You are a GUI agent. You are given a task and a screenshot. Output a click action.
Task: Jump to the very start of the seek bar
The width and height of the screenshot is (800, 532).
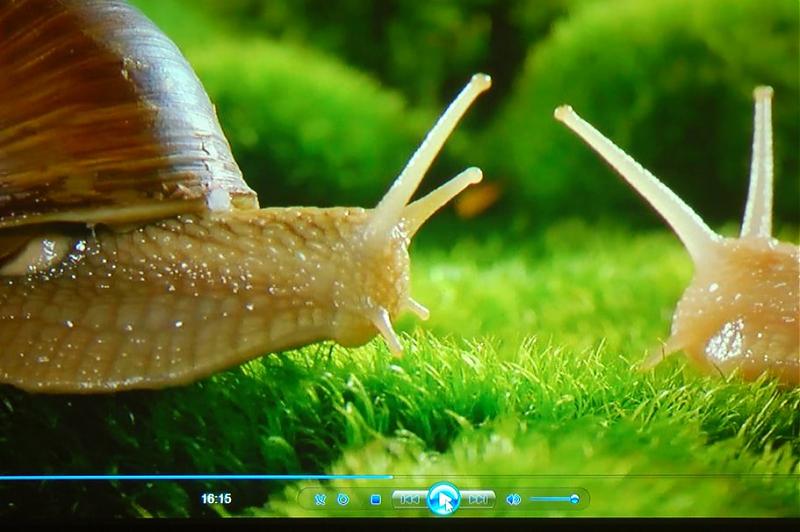point(3,477)
